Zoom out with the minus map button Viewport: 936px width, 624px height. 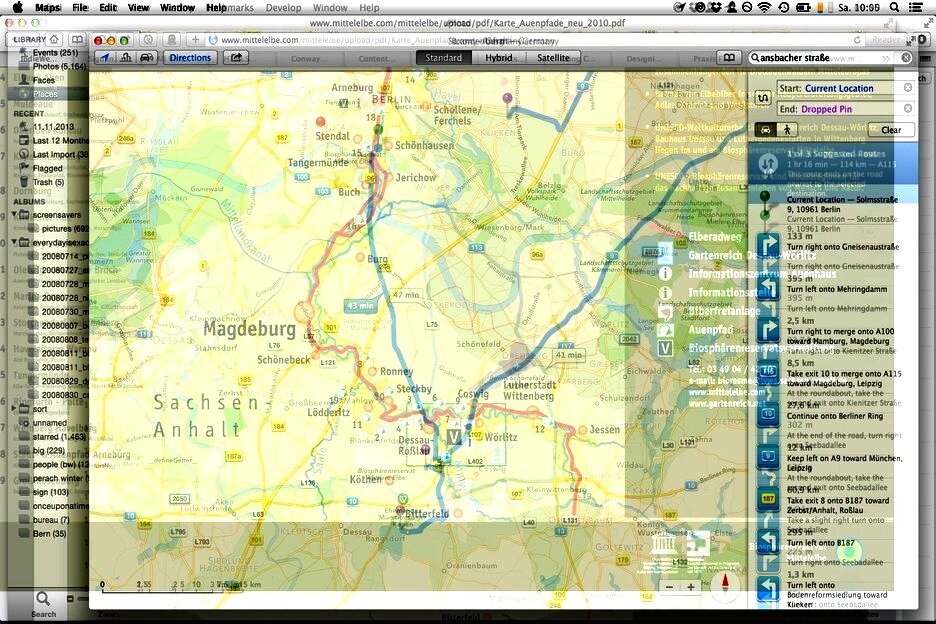tap(669, 587)
